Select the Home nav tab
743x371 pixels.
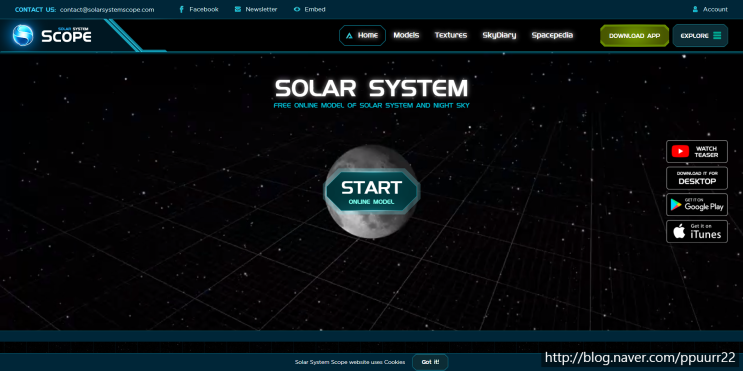pos(362,36)
